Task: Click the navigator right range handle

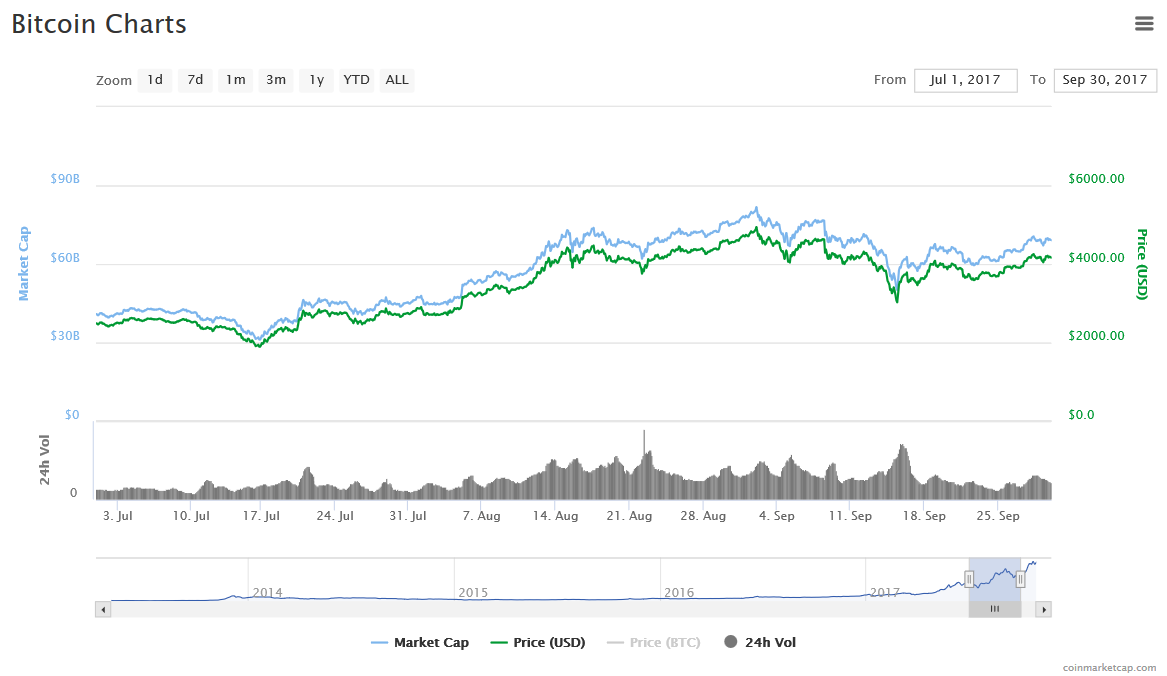Action: tap(1020, 579)
